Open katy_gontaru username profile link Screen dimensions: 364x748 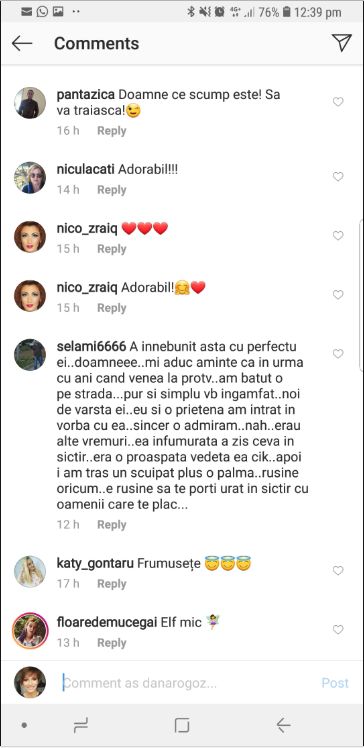tap(95, 564)
